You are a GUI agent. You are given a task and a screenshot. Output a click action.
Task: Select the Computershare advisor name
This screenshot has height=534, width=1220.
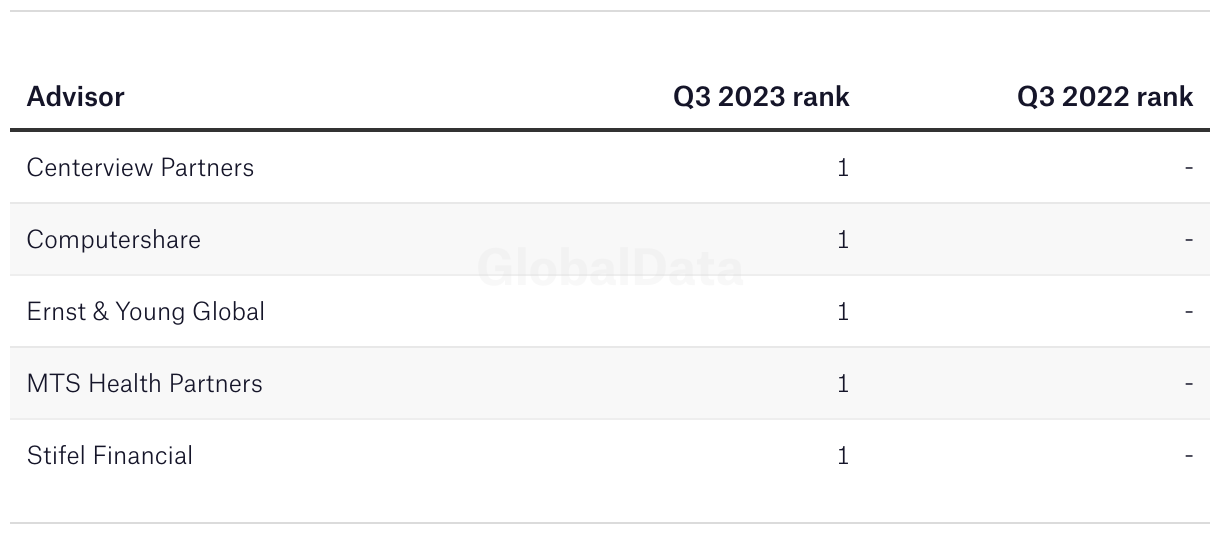113,239
